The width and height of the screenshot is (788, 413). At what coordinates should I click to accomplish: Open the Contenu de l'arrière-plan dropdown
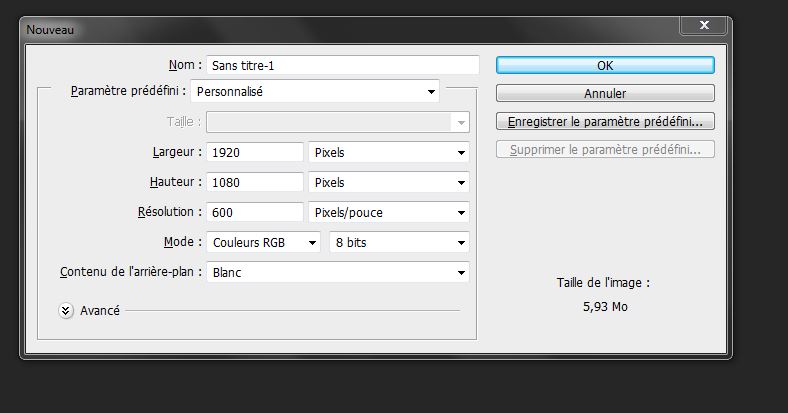337,272
